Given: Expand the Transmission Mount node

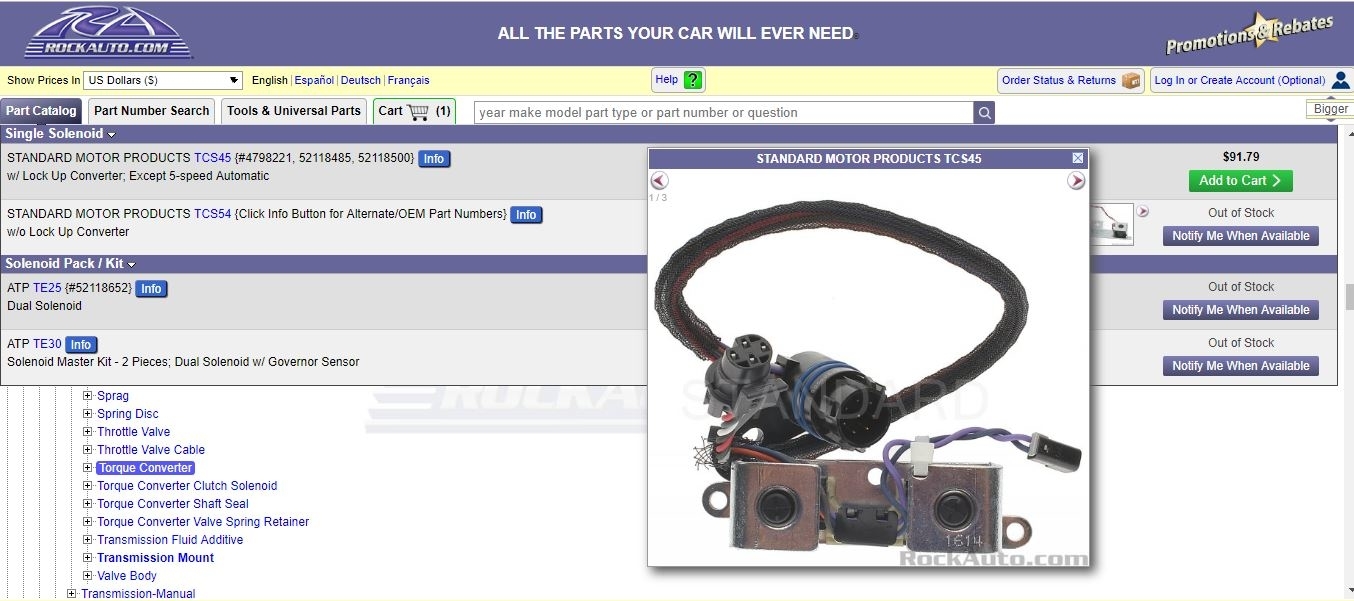Looking at the screenshot, I should pos(88,558).
